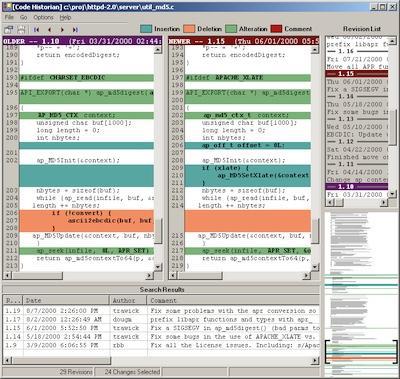400x379 pixels.
Task: Click the save toolbar icon
Action: [x=21, y=29]
